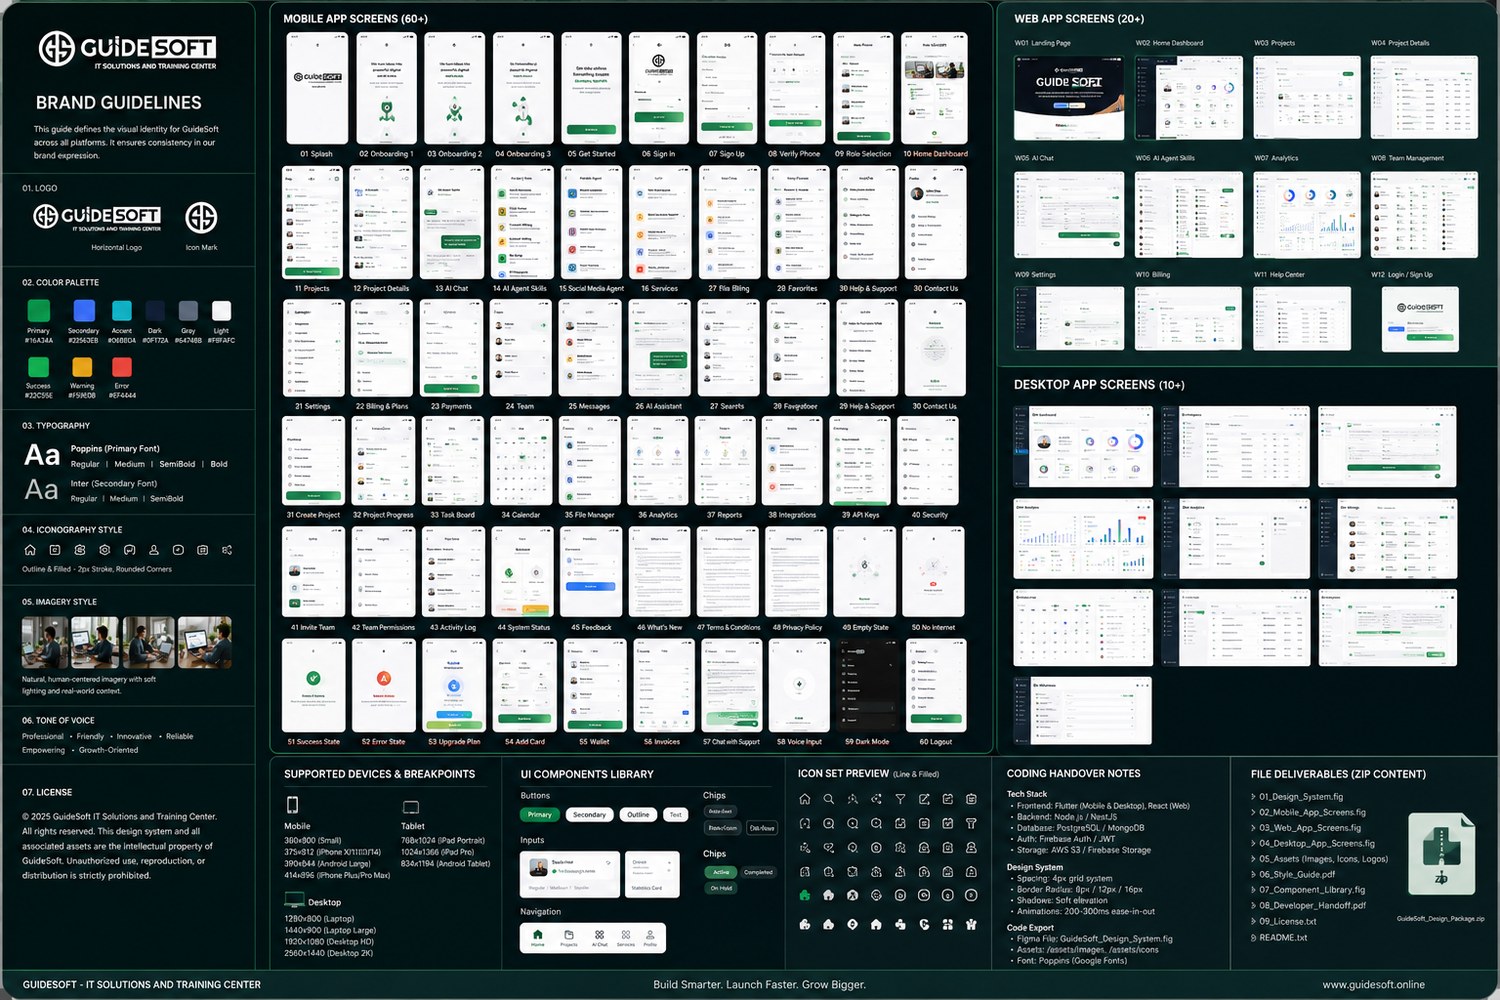Click the ZIP package file icon
This screenshot has width=1500, height=1000.
pyautogui.click(x=1441, y=854)
